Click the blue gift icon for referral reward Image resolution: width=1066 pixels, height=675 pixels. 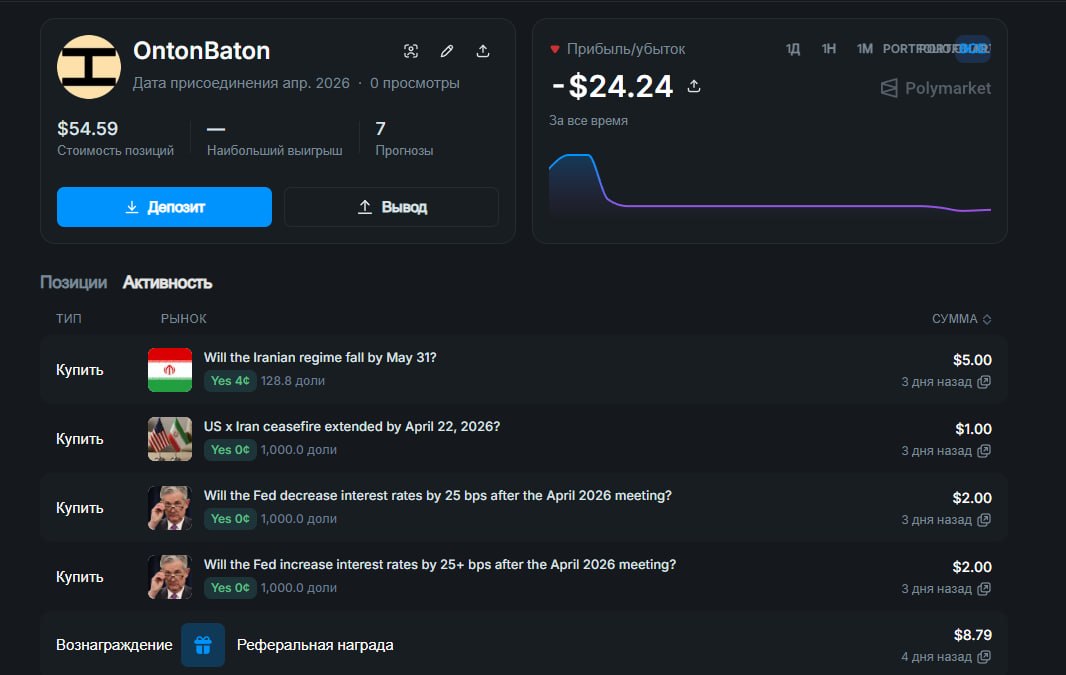point(203,645)
